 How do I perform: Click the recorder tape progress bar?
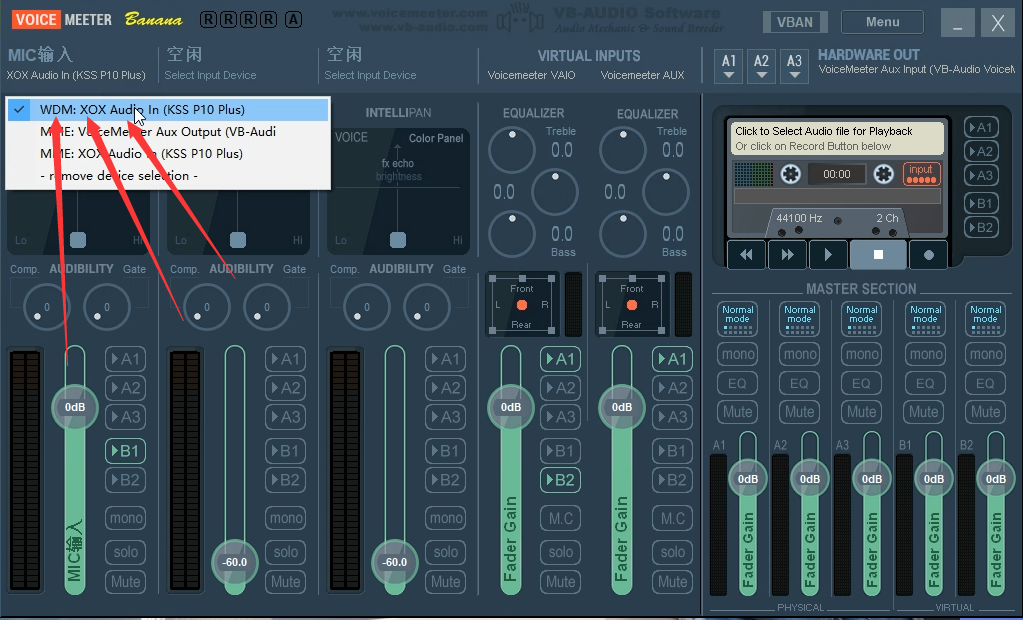837,196
